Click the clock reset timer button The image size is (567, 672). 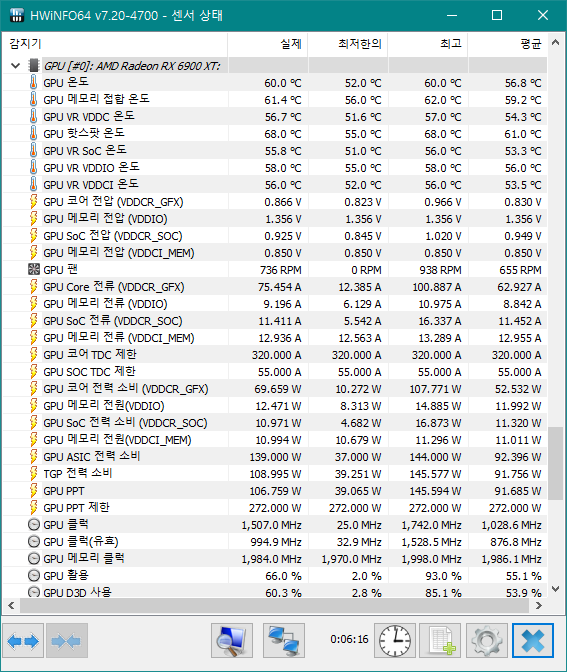pos(395,641)
